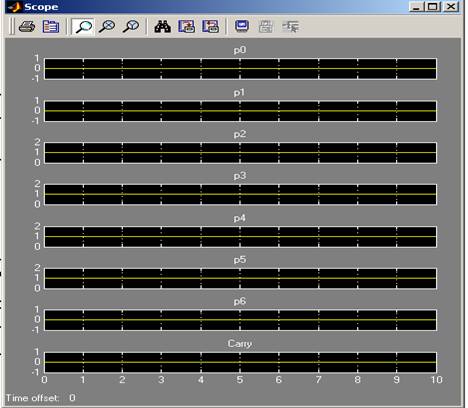Click the Print icon in Scope toolbar
The width and height of the screenshot is (468, 408).
pos(27,26)
